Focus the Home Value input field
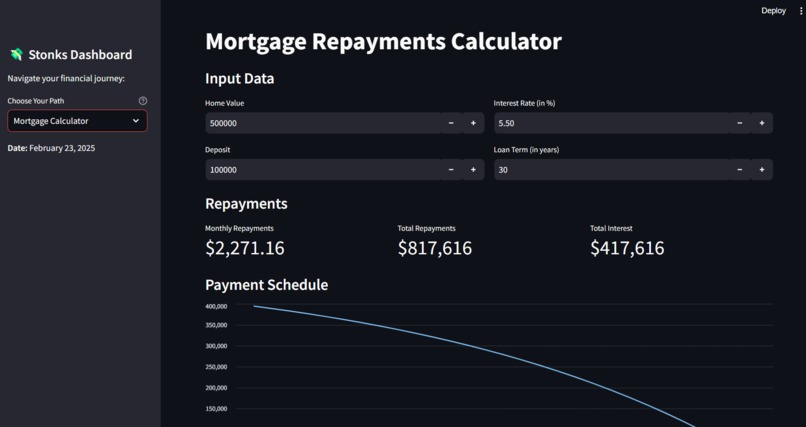Screen dimensions: 806x427 pos(323,123)
